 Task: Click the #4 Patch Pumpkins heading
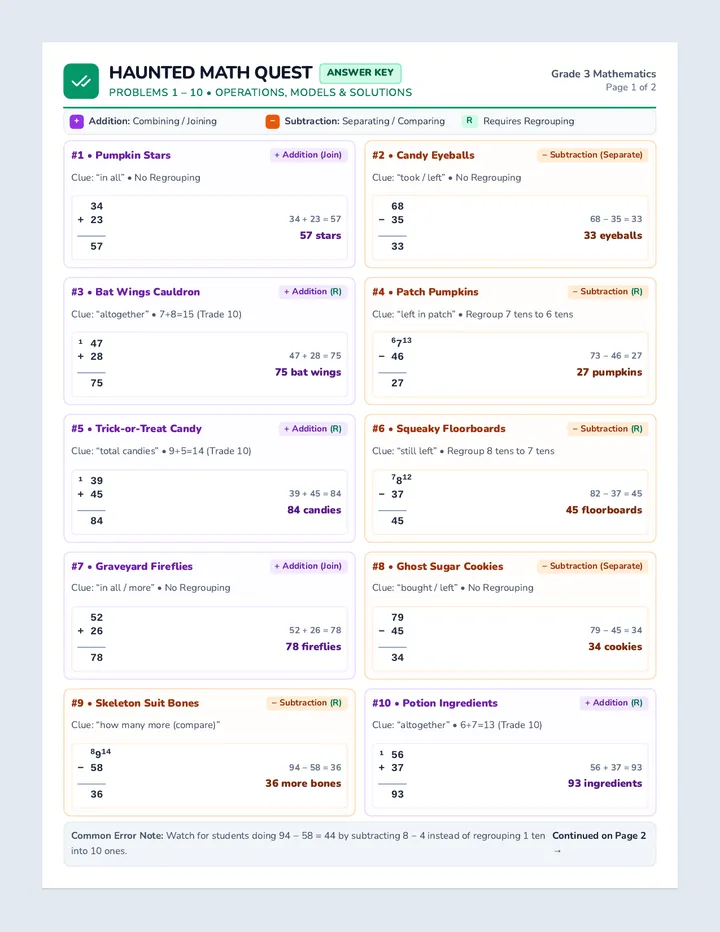point(425,292)
